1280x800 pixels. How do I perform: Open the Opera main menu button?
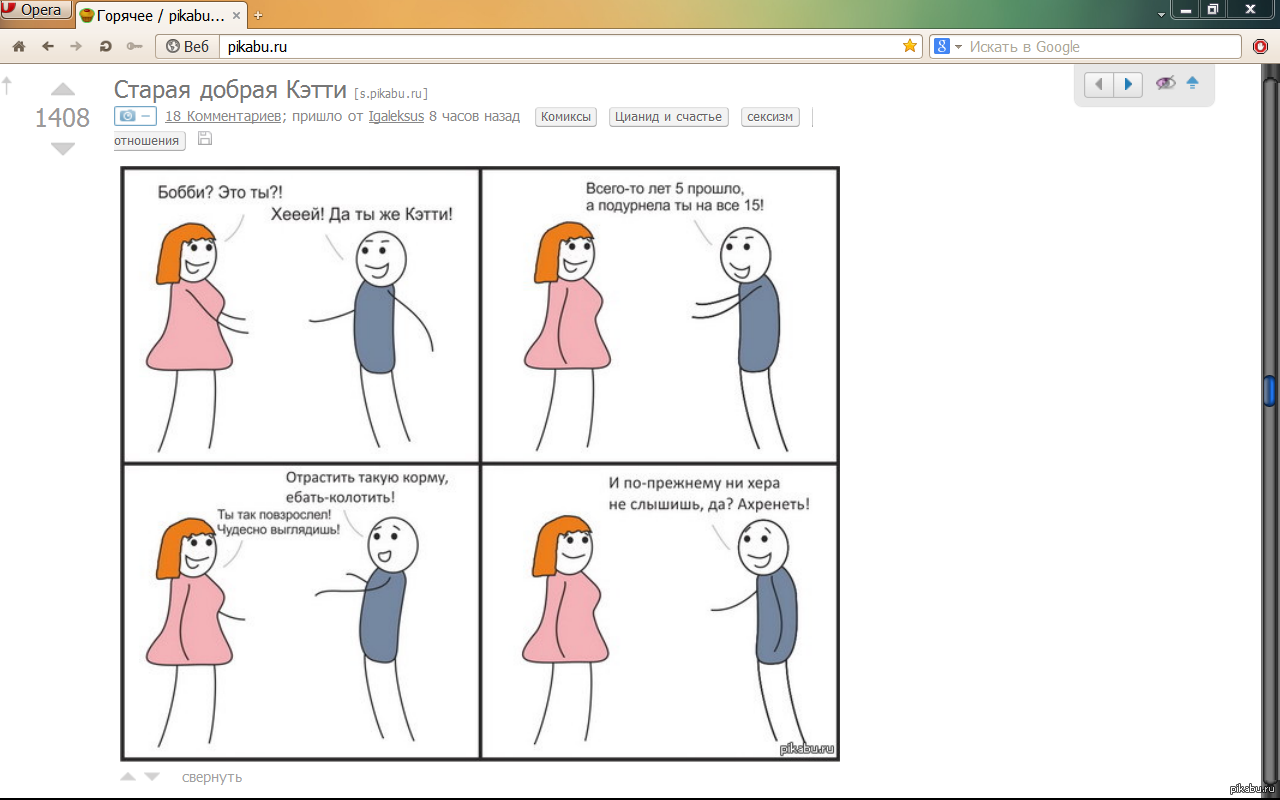(36, 11)
